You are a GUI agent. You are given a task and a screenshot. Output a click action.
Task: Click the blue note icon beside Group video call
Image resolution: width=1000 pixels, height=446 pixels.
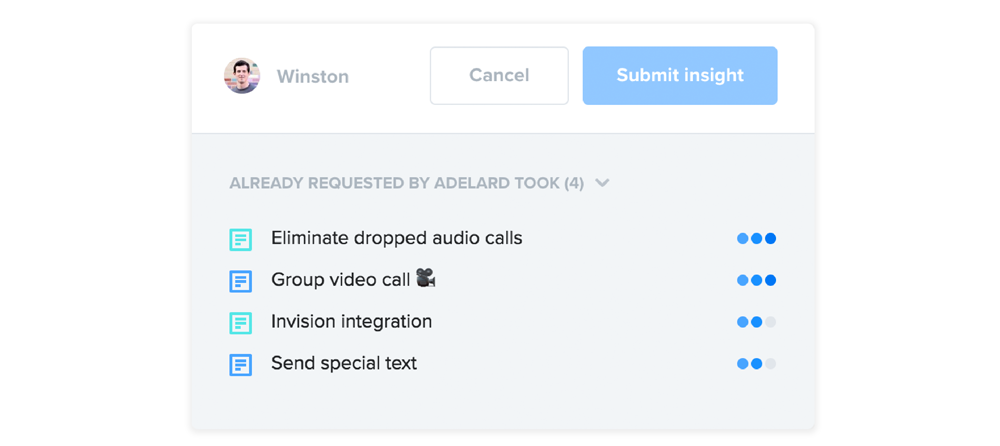tap(240, 281)
